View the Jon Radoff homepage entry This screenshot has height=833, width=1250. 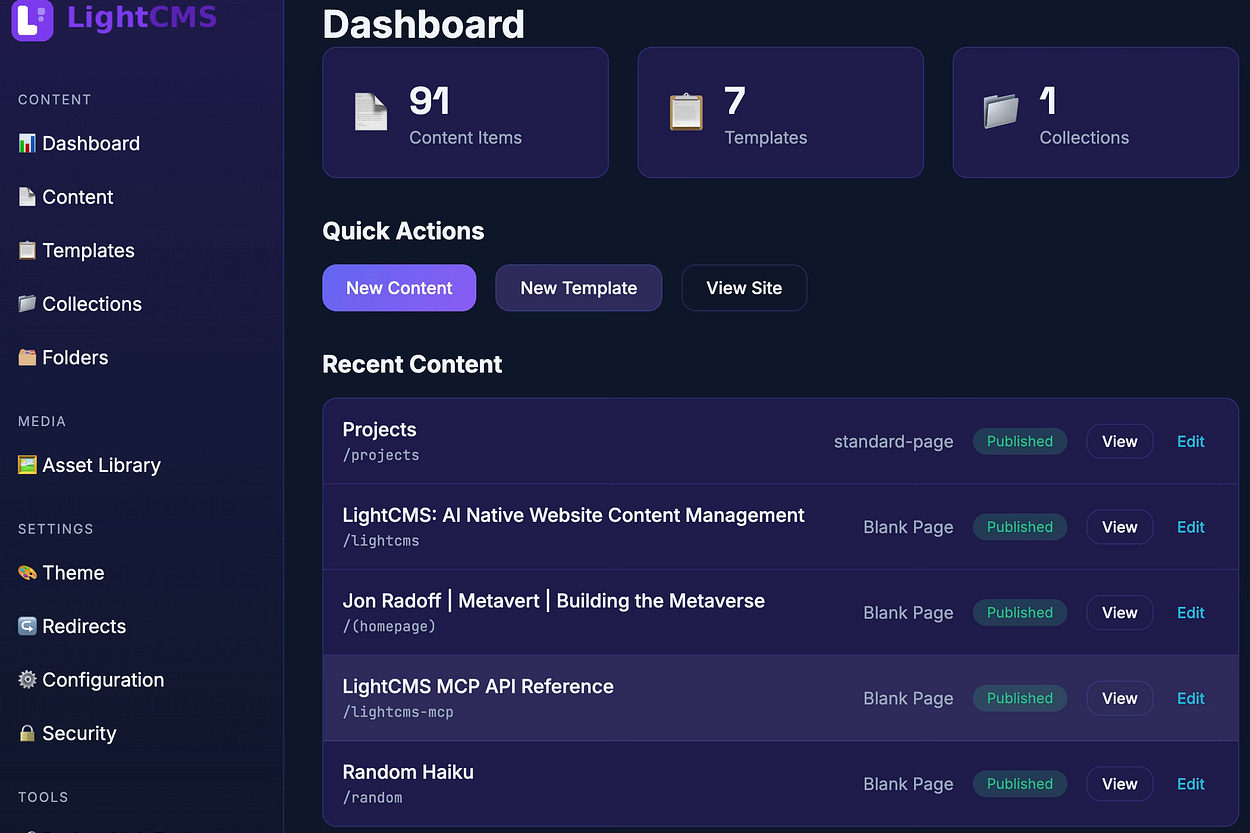coord(1120,613)
